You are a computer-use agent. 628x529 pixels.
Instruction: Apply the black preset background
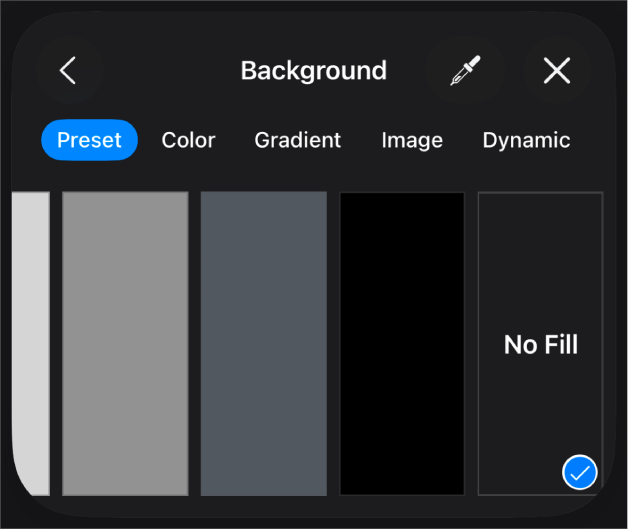coord(402,343)
